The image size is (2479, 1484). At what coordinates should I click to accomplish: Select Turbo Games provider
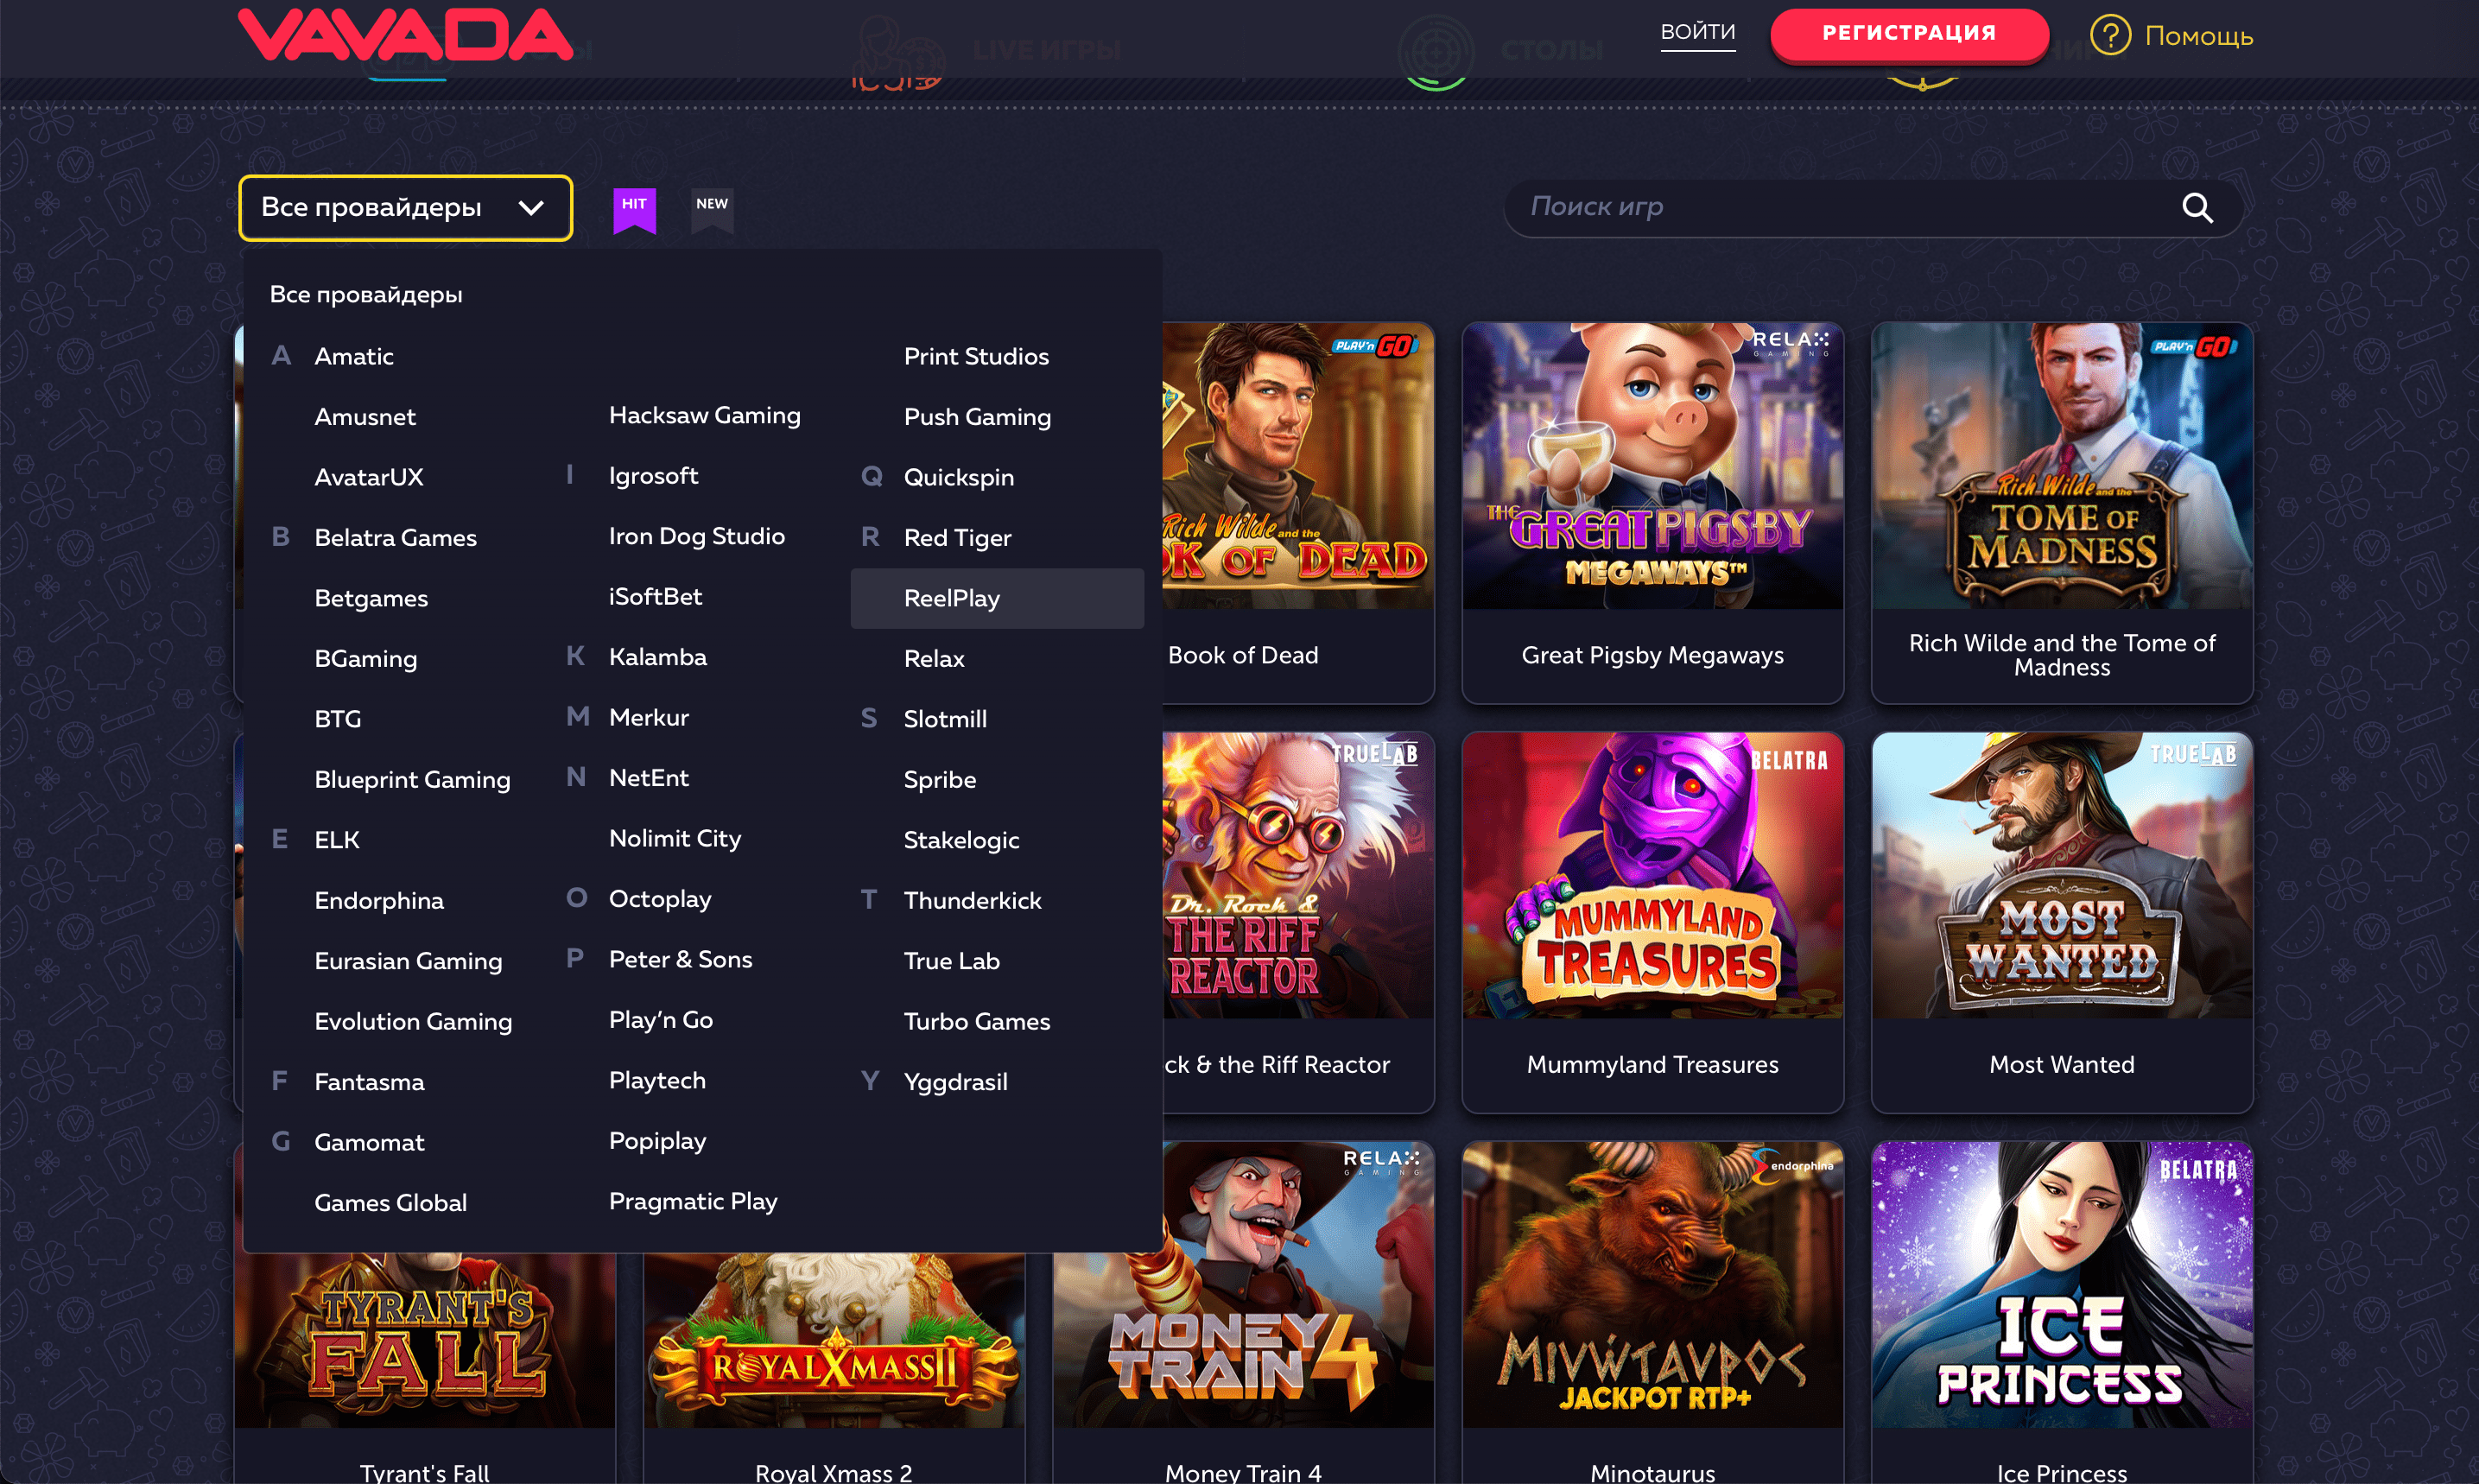(x=977, y=1022)
